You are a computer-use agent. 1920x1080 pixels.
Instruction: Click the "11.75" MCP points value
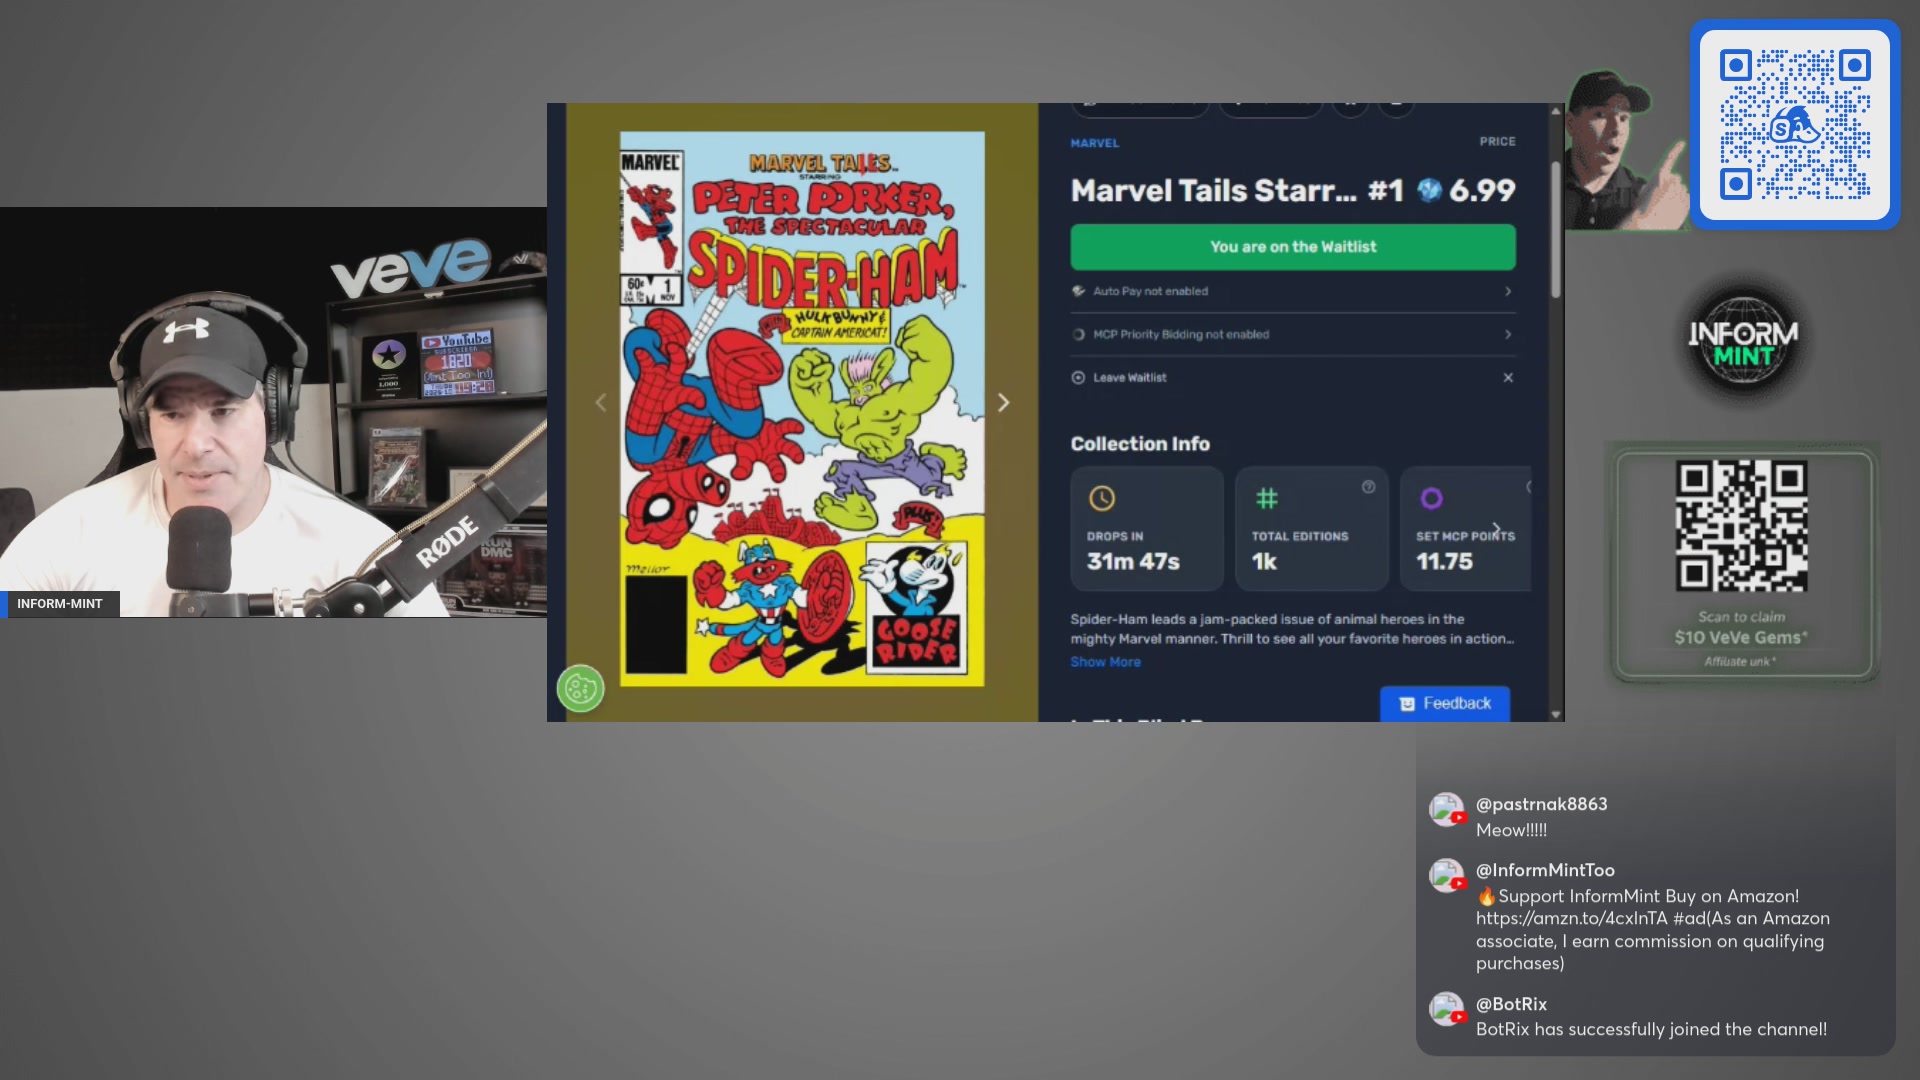click(x=1444, y=562)
